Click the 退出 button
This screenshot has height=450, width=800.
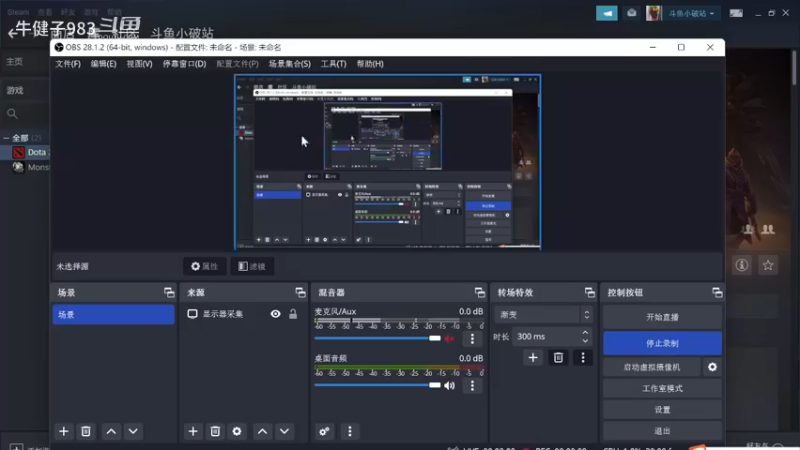[662, 431]
